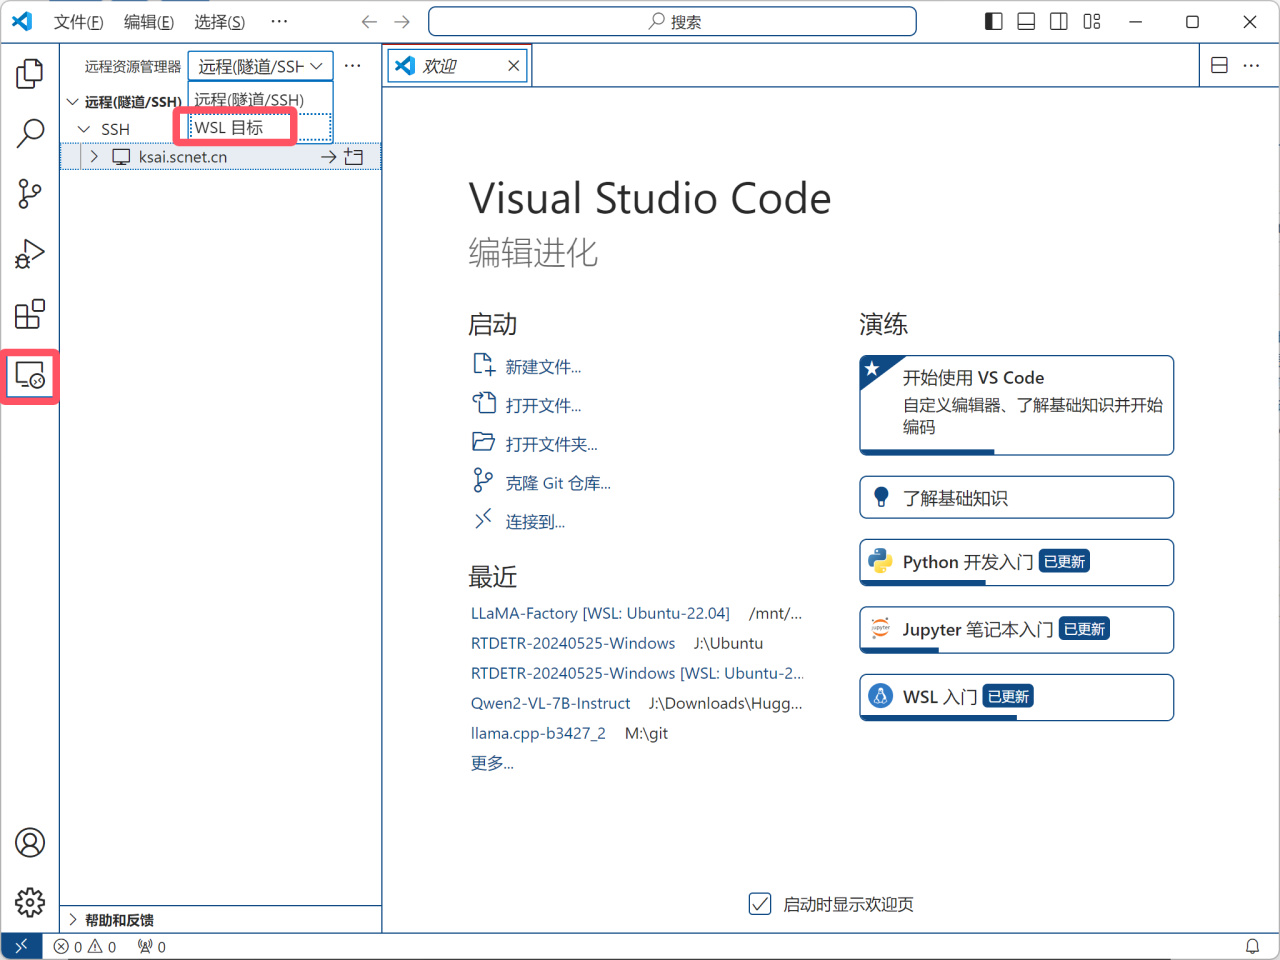This screenshot has height=960, width=1280.
Task: Go forward with the right arrow
Action: click(x=402, y=22)
